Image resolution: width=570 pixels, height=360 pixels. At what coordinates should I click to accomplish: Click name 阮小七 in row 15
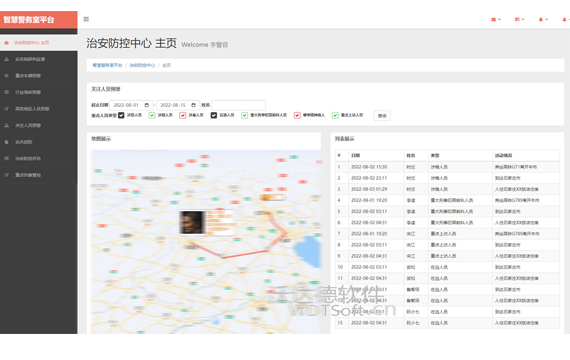pos(413,323)
